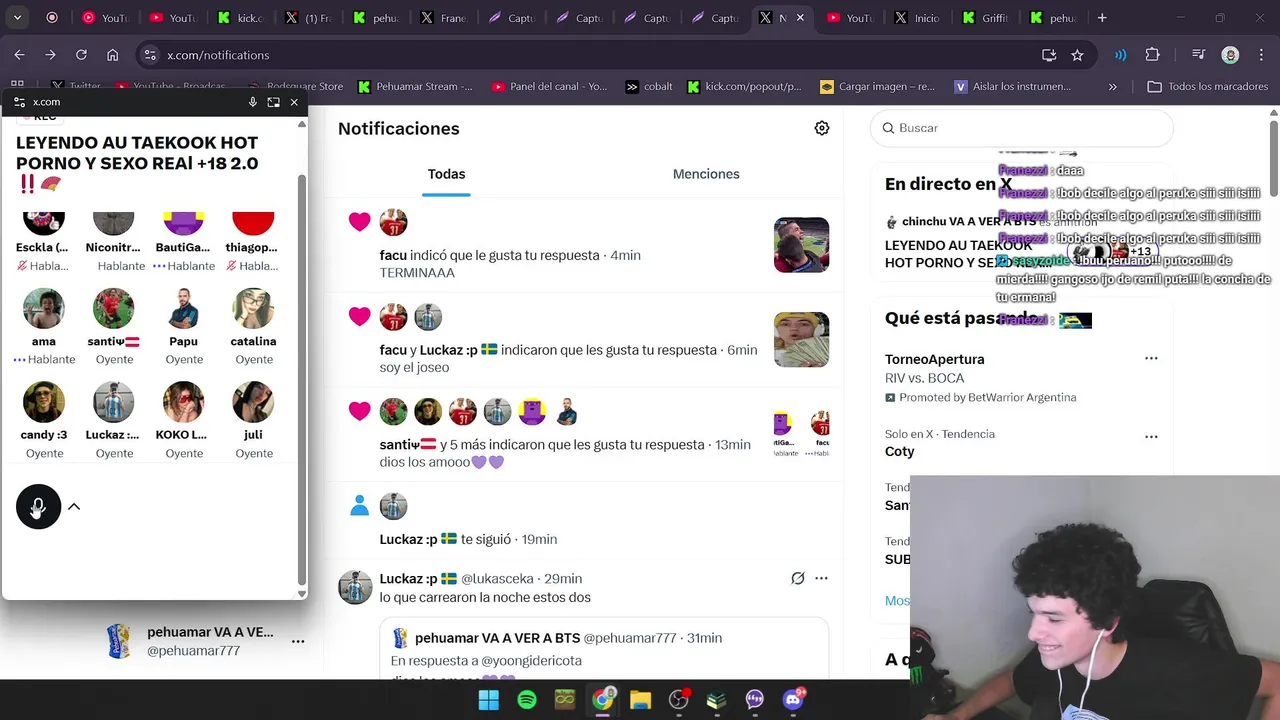
Task: Click the Buscar search field
Action: [1022, 128]
